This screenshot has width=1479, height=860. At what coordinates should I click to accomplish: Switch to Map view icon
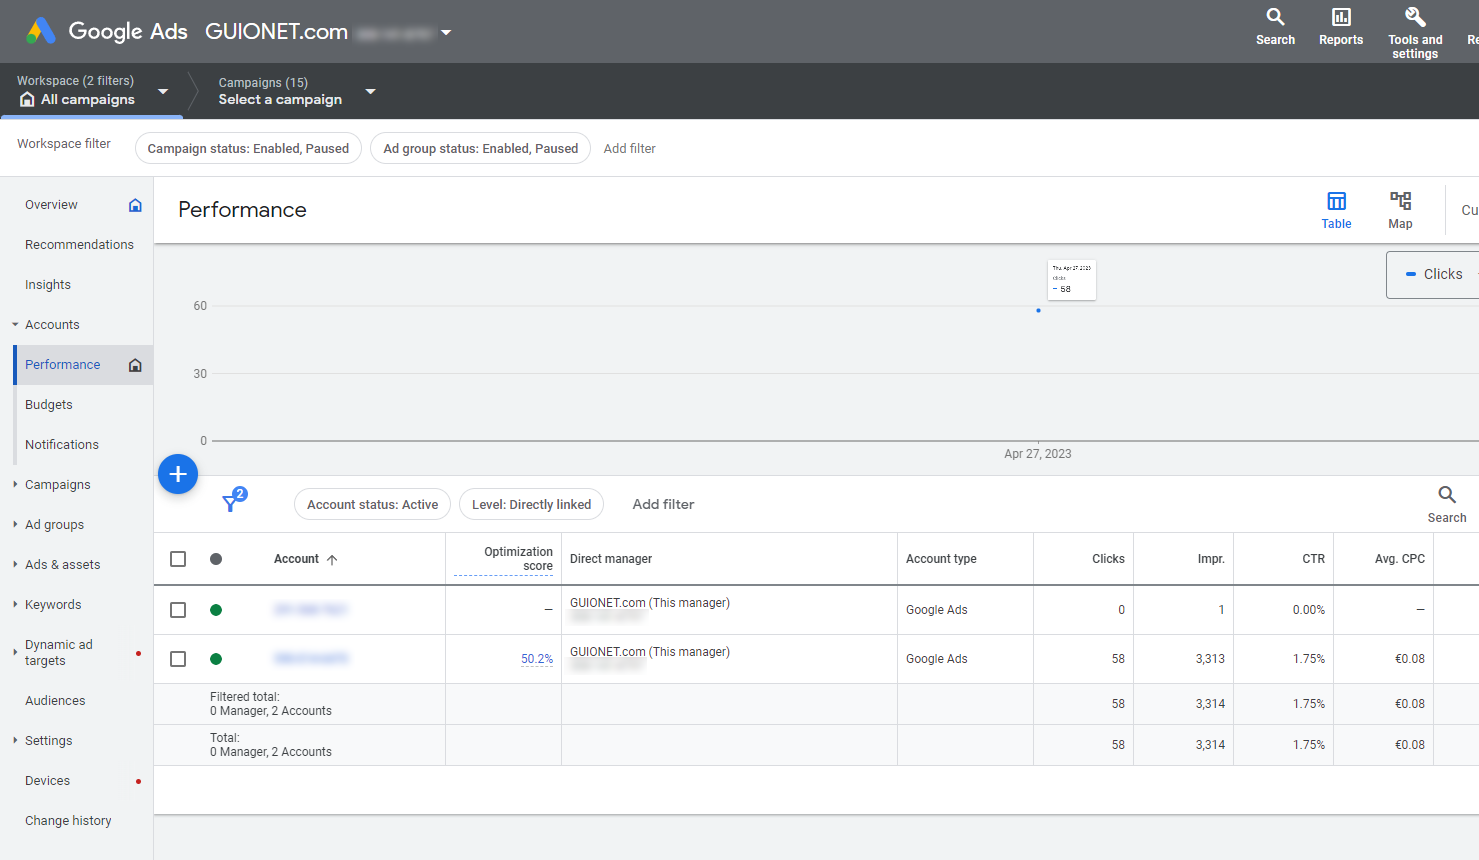1400,201
